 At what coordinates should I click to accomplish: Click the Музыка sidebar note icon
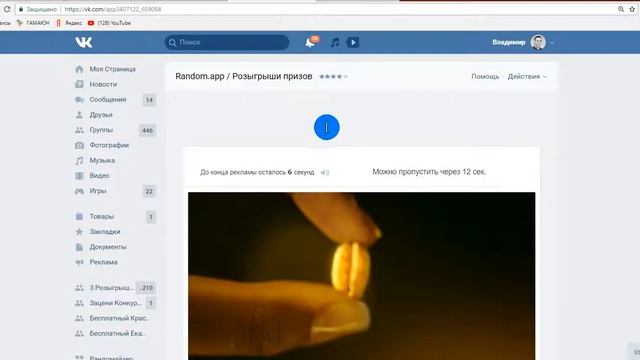coord(79,160)
